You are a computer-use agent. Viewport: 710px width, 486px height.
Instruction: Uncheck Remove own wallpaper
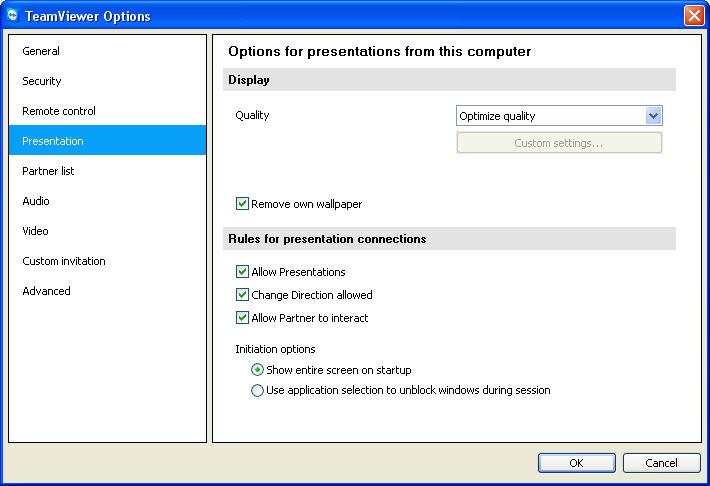coord(242,204)
